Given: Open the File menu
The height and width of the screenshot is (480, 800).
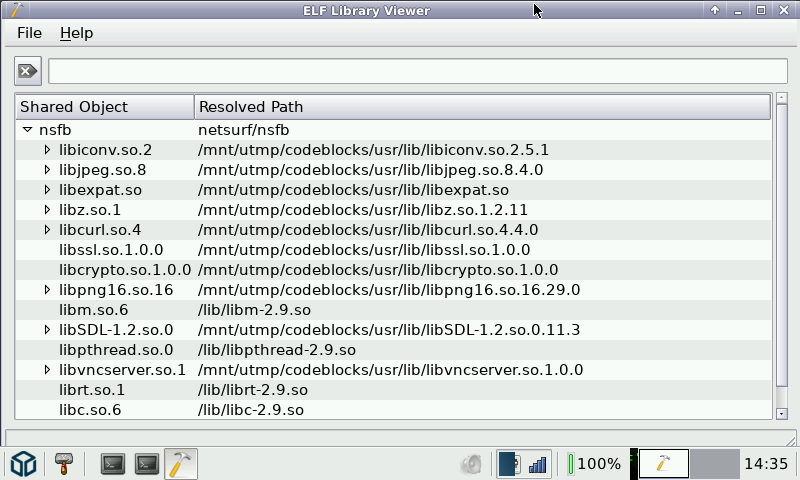Looking at the screenshot, I should pyautogui.click(x=29, y=33).
